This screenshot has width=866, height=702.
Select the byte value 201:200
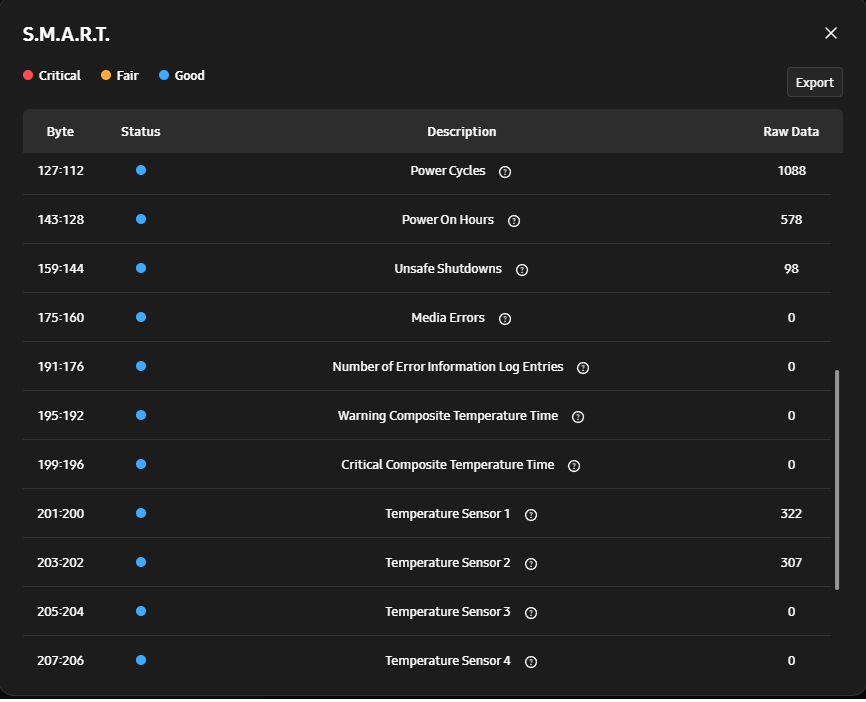point(61,514)
